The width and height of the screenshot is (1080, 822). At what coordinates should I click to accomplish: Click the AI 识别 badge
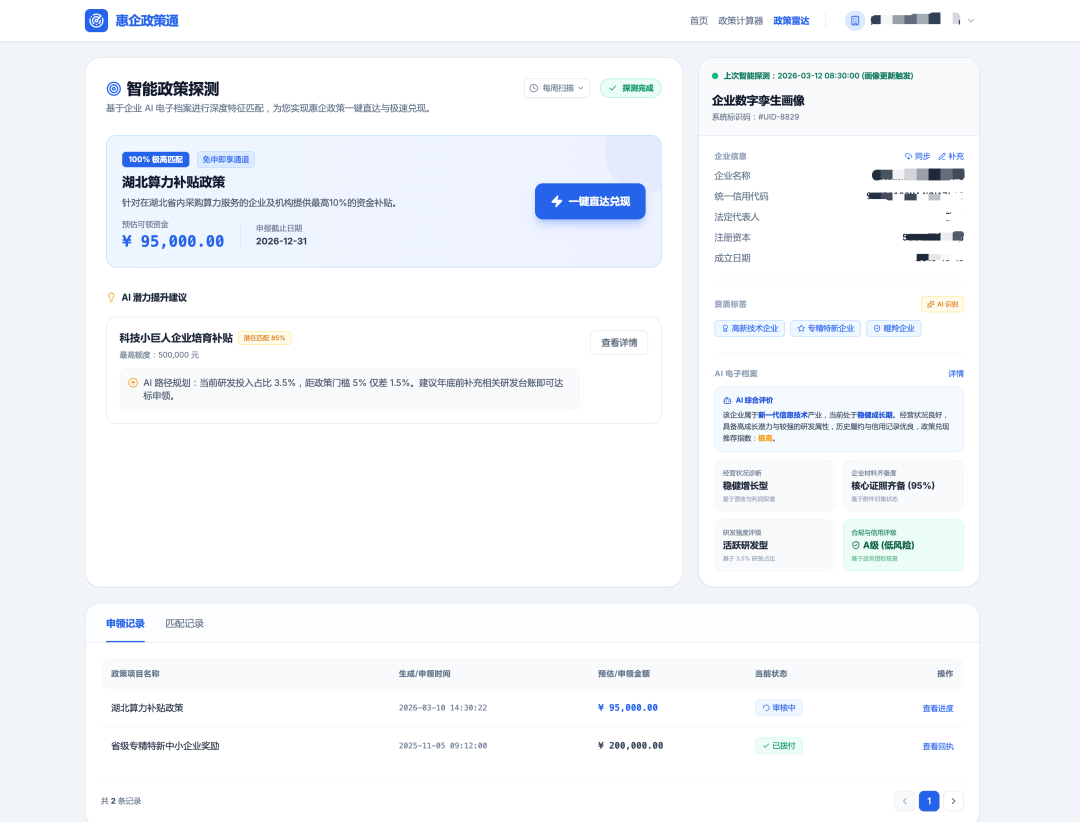(942, 304)
